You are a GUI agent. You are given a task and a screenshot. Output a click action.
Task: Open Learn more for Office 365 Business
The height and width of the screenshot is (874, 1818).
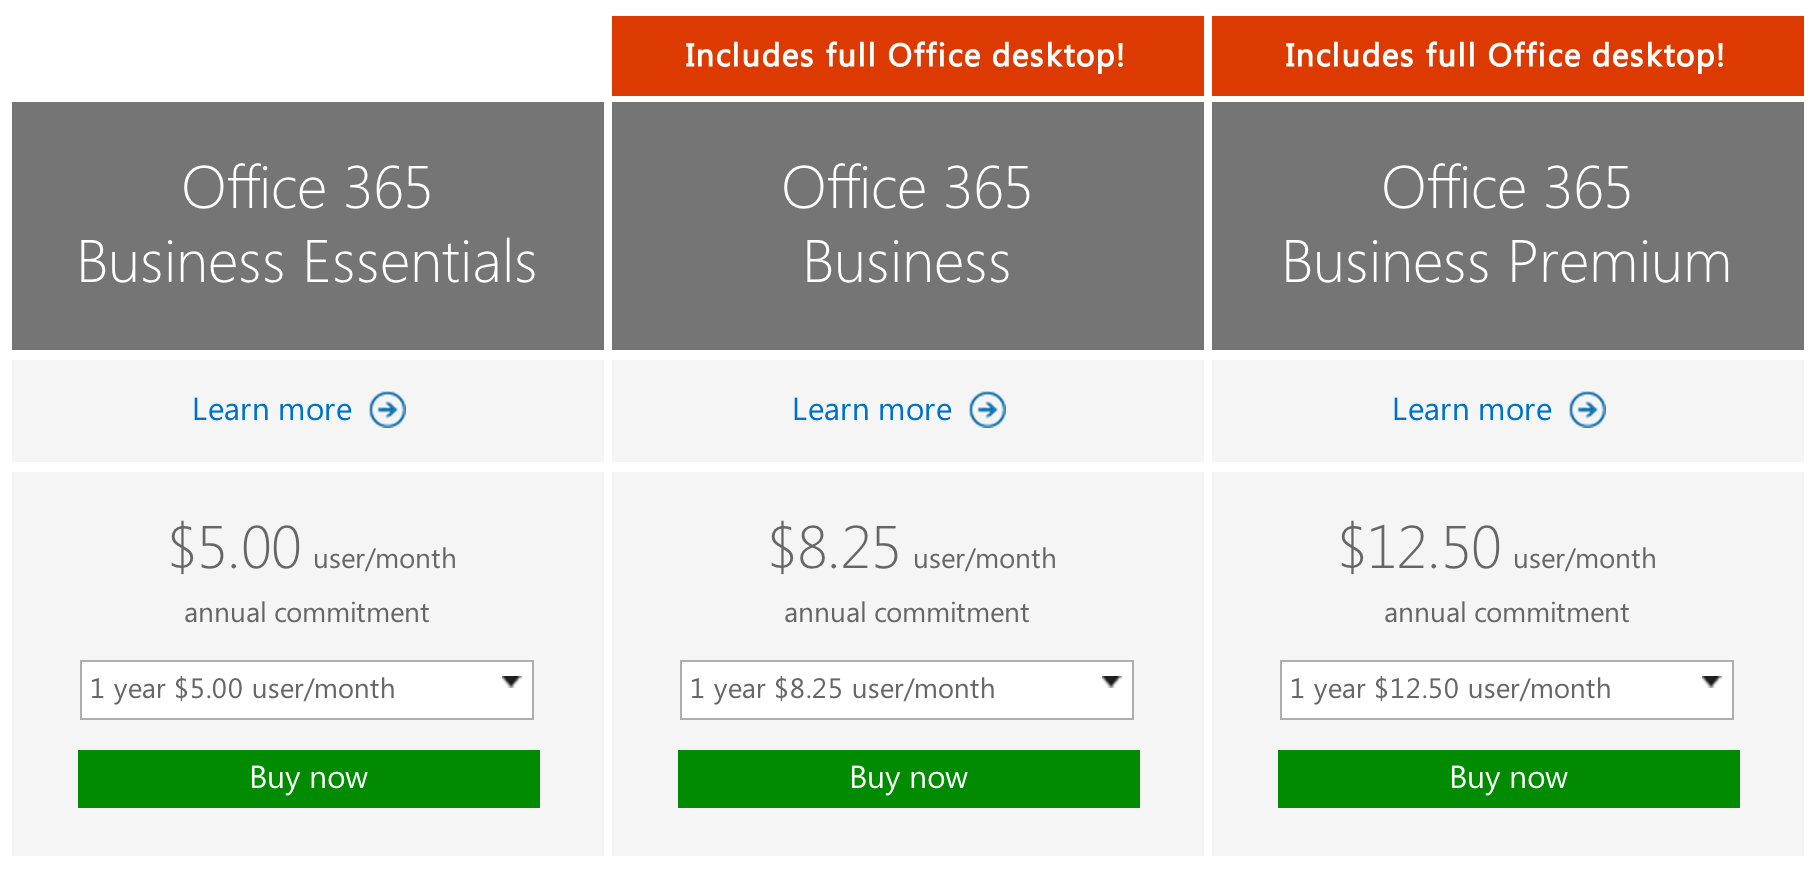(x=872, y=409)
